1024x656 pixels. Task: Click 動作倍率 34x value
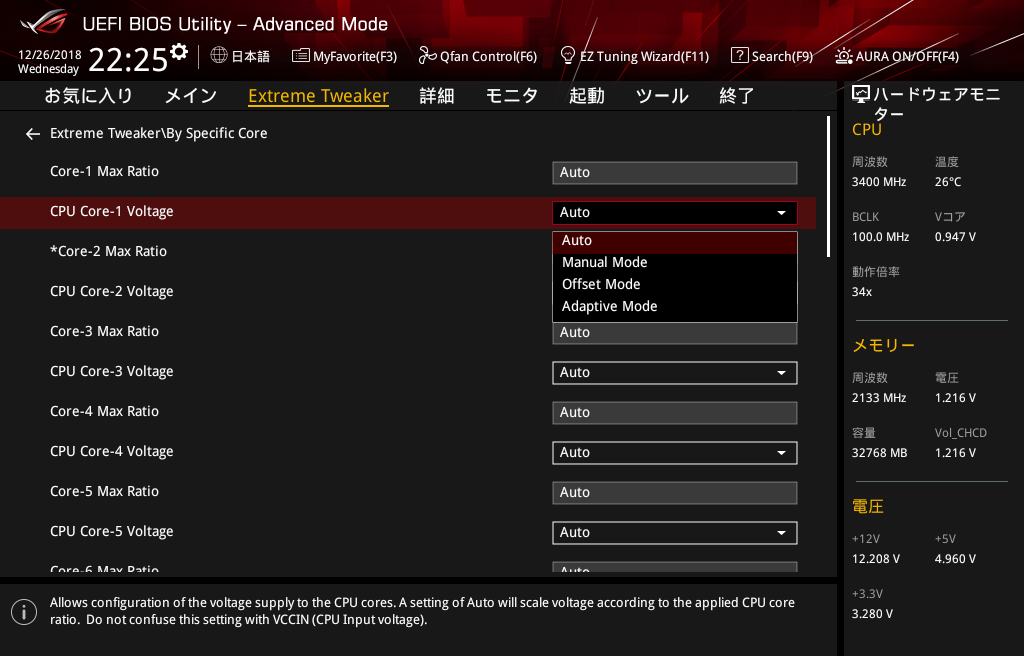point(862,292)
